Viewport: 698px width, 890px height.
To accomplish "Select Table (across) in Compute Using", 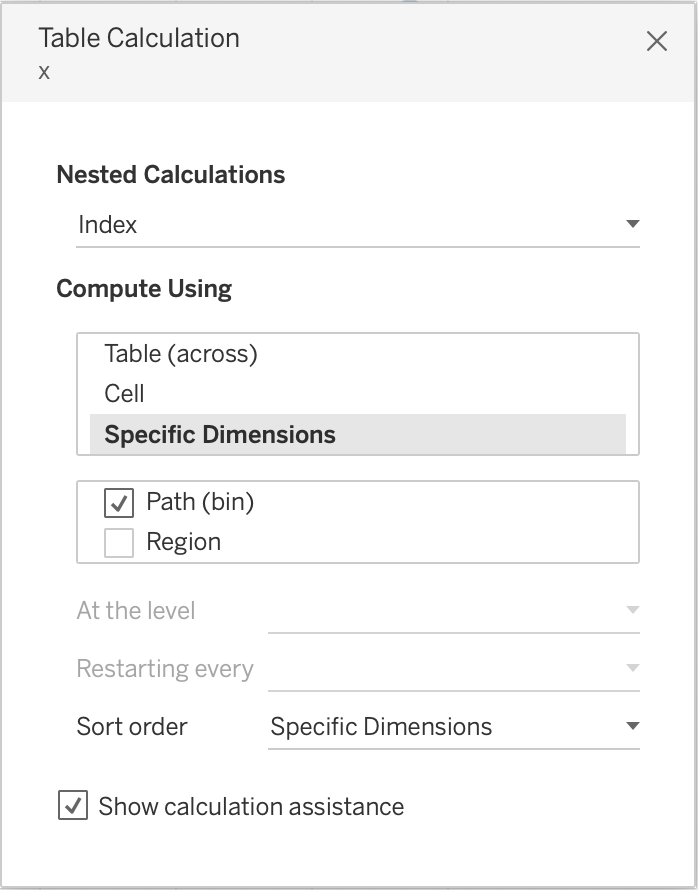I will click(x=181, y=354).
